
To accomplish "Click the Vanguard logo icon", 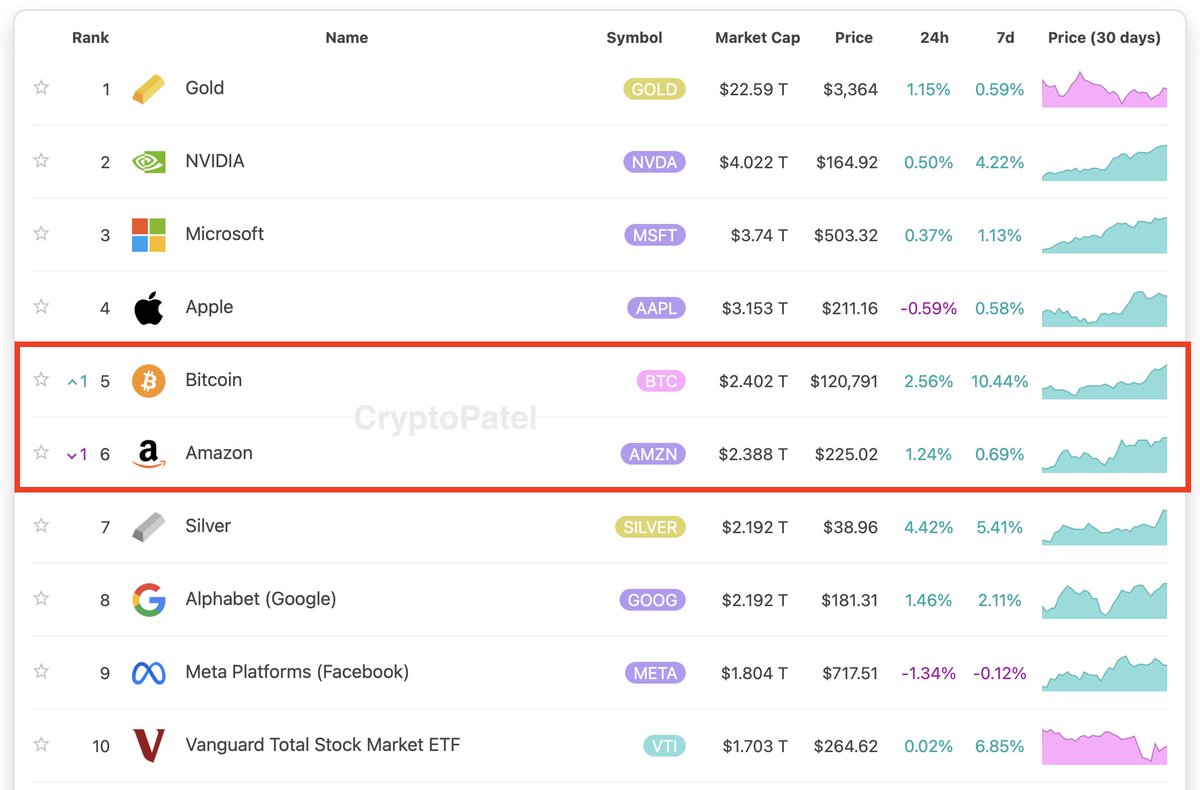I will [149, 746].
